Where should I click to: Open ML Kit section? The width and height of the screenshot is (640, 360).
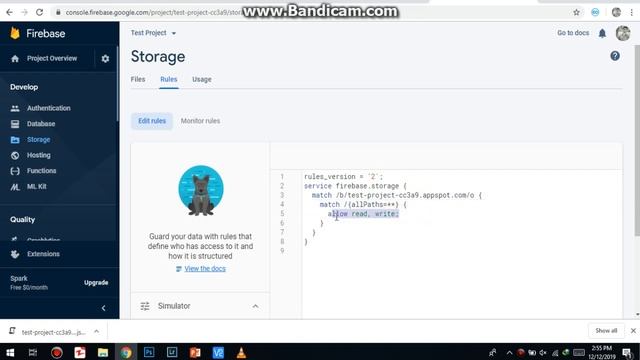(x=36, y=187)
